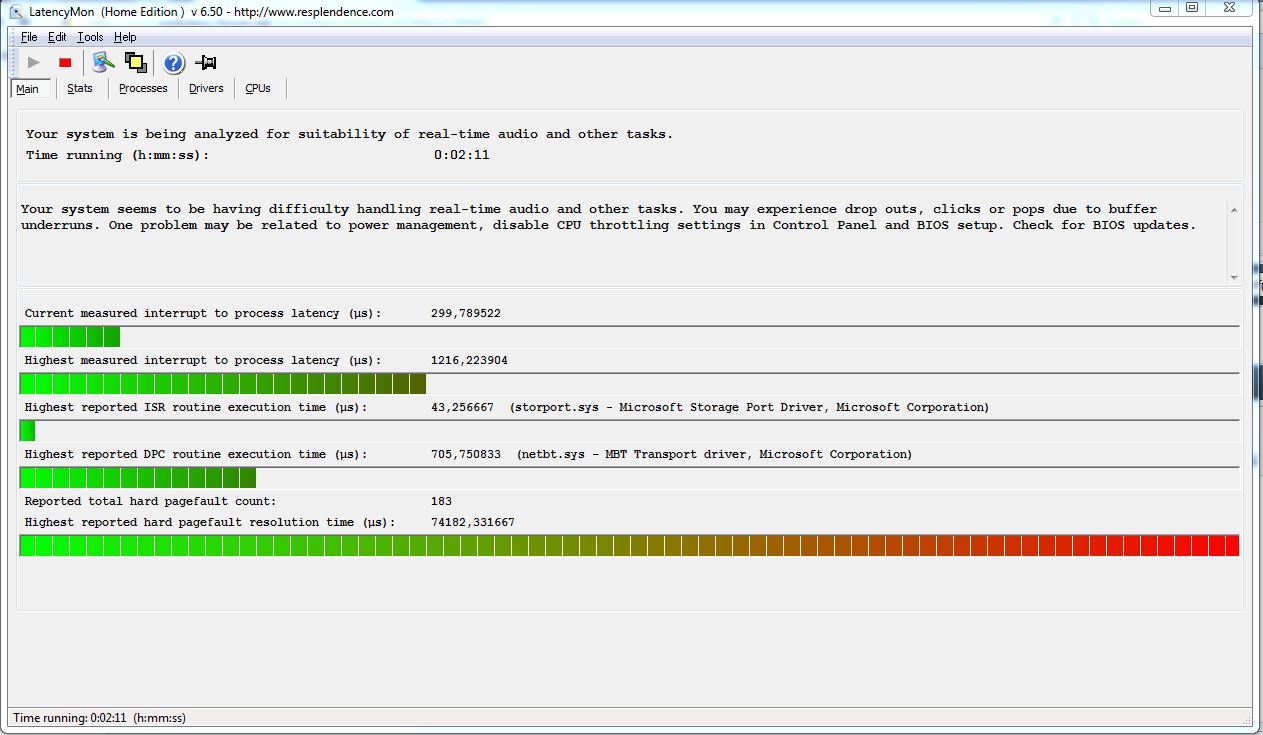Click the pin icon in the toolbar
This screenshot has height=735, width=1263.
206,63
